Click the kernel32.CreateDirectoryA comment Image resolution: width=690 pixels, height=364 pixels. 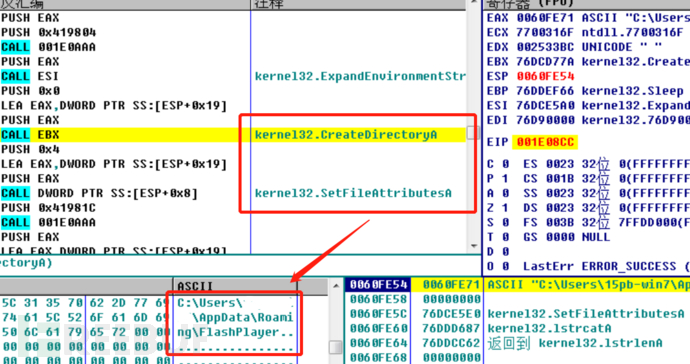pyautogui.click(x=346, y=135)
